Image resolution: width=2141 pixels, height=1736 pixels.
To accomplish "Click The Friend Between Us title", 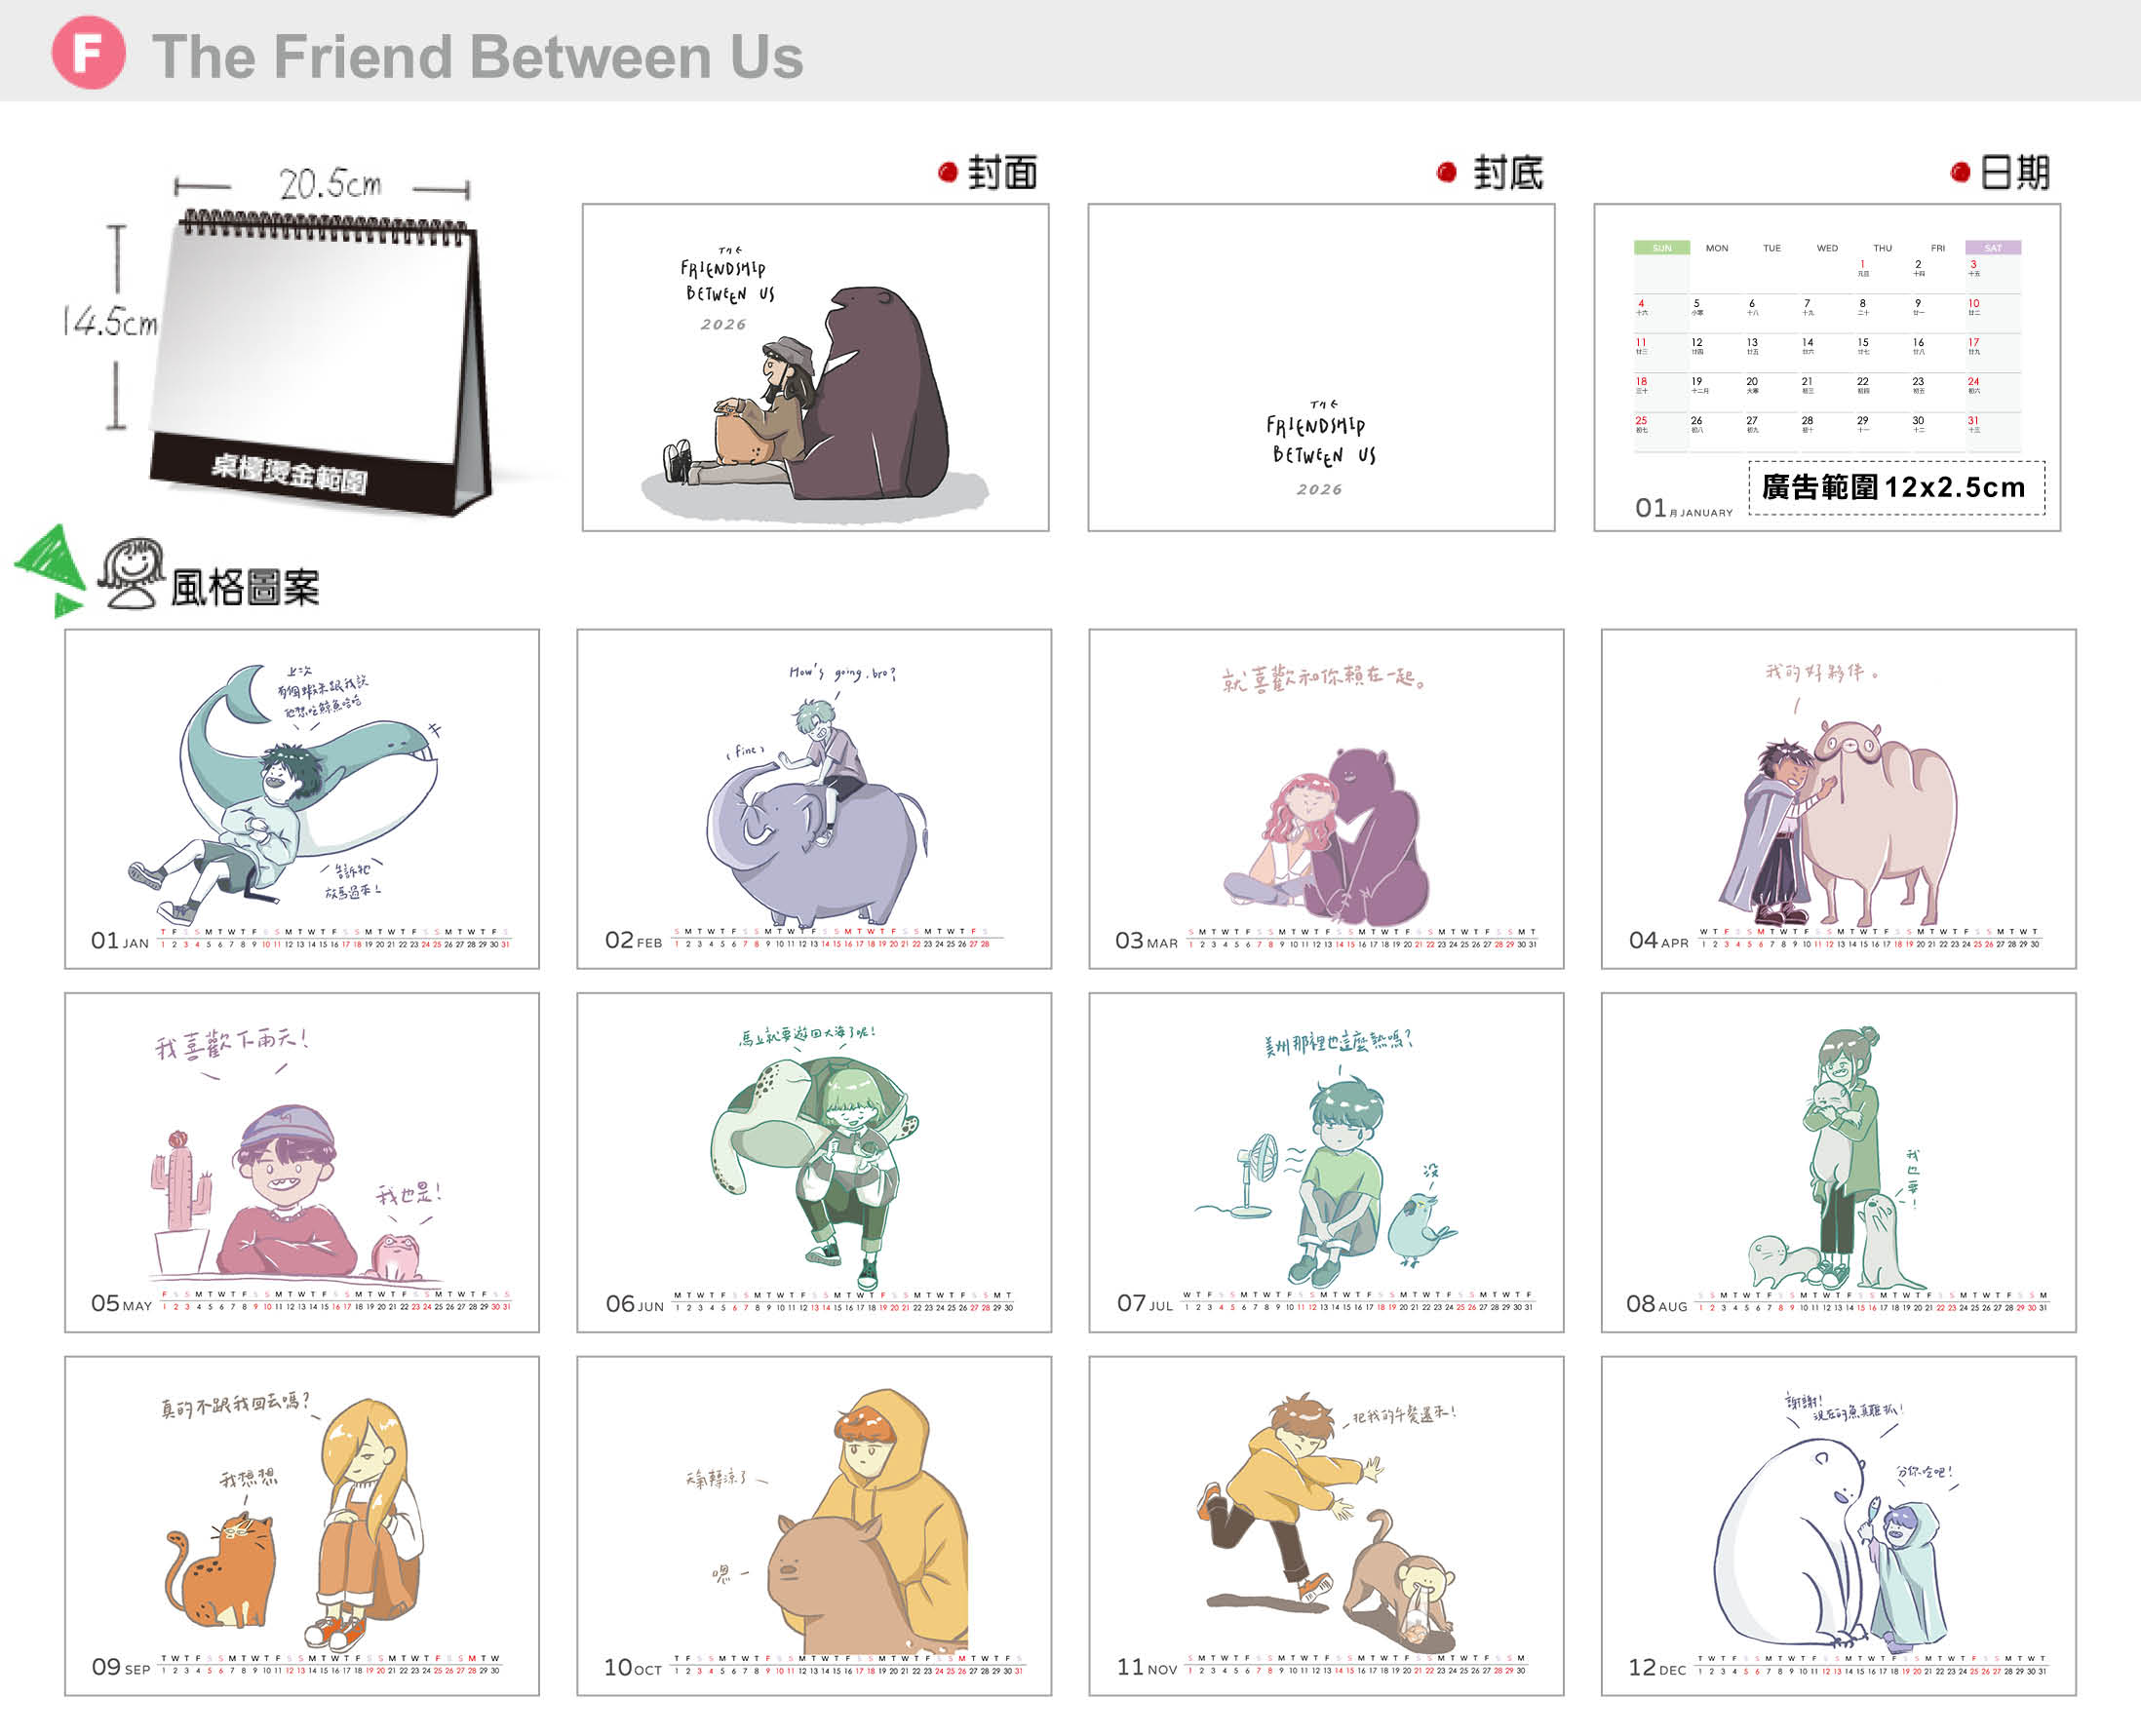I will point(477,56).
